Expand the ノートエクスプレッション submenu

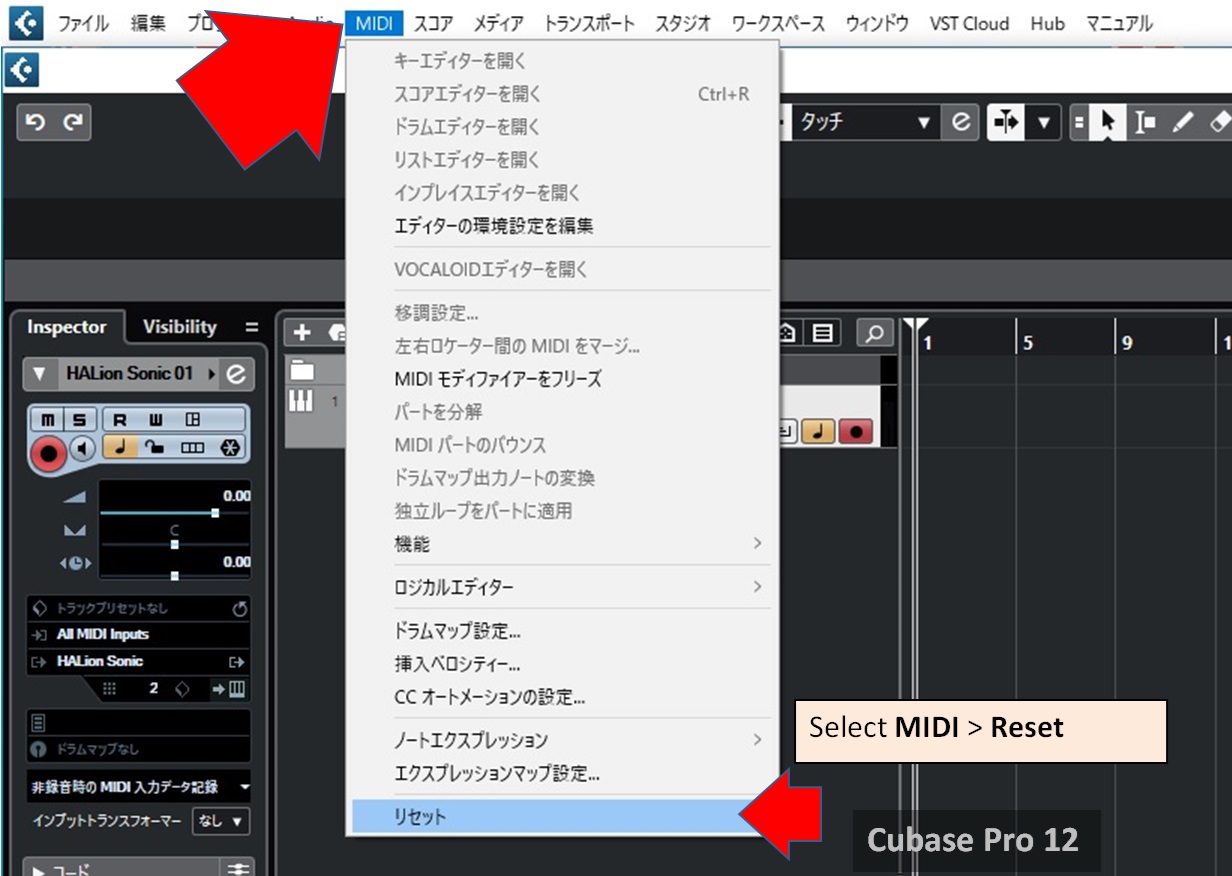point(562,740)
